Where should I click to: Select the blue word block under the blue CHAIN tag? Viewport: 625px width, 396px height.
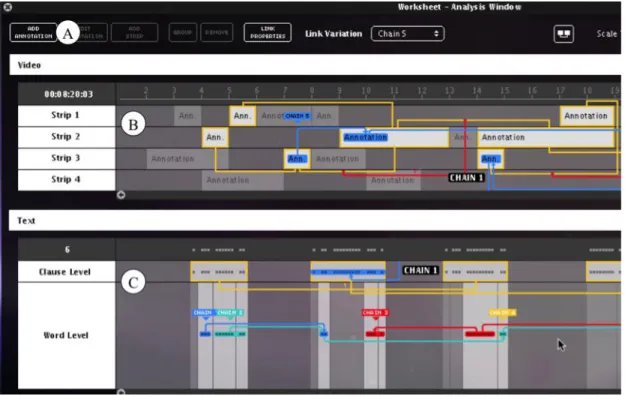(205, 334)
